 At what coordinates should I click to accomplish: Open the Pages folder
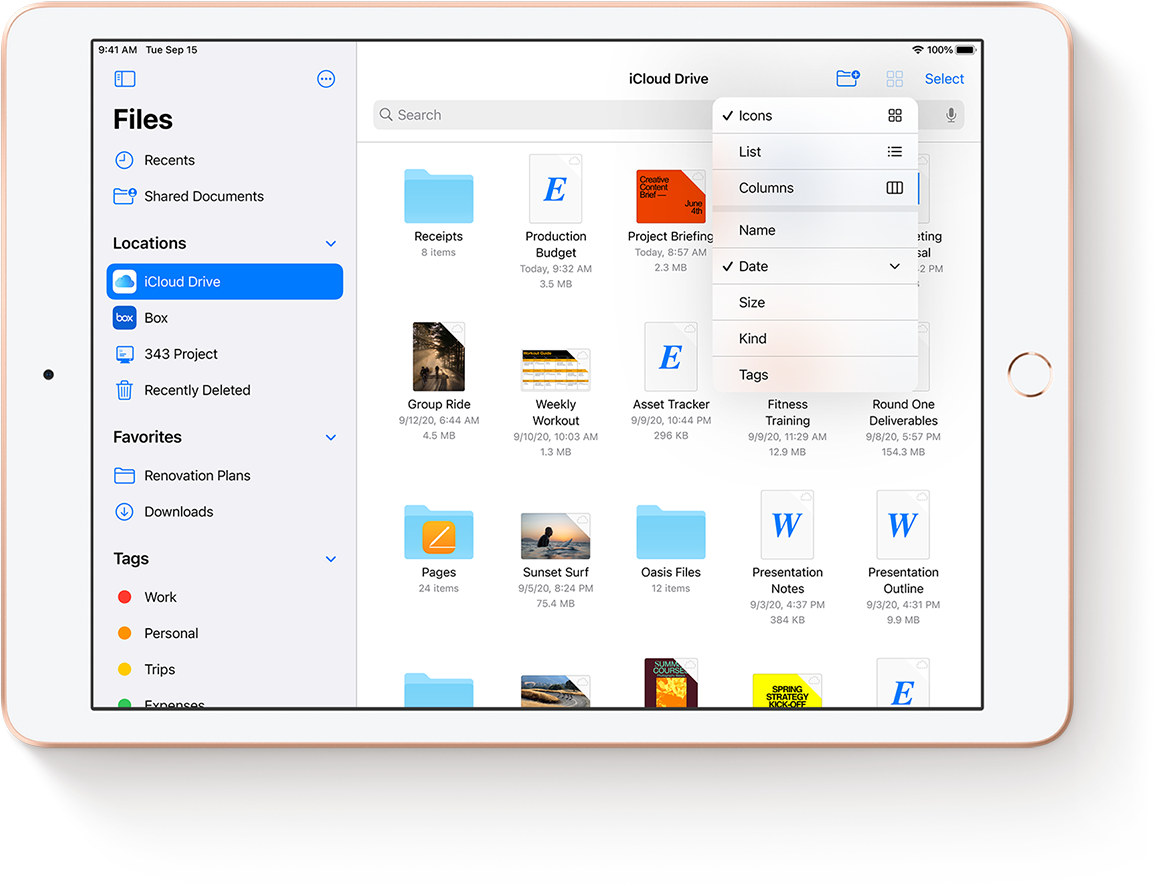pyautogui.click(x=438, y=532)
